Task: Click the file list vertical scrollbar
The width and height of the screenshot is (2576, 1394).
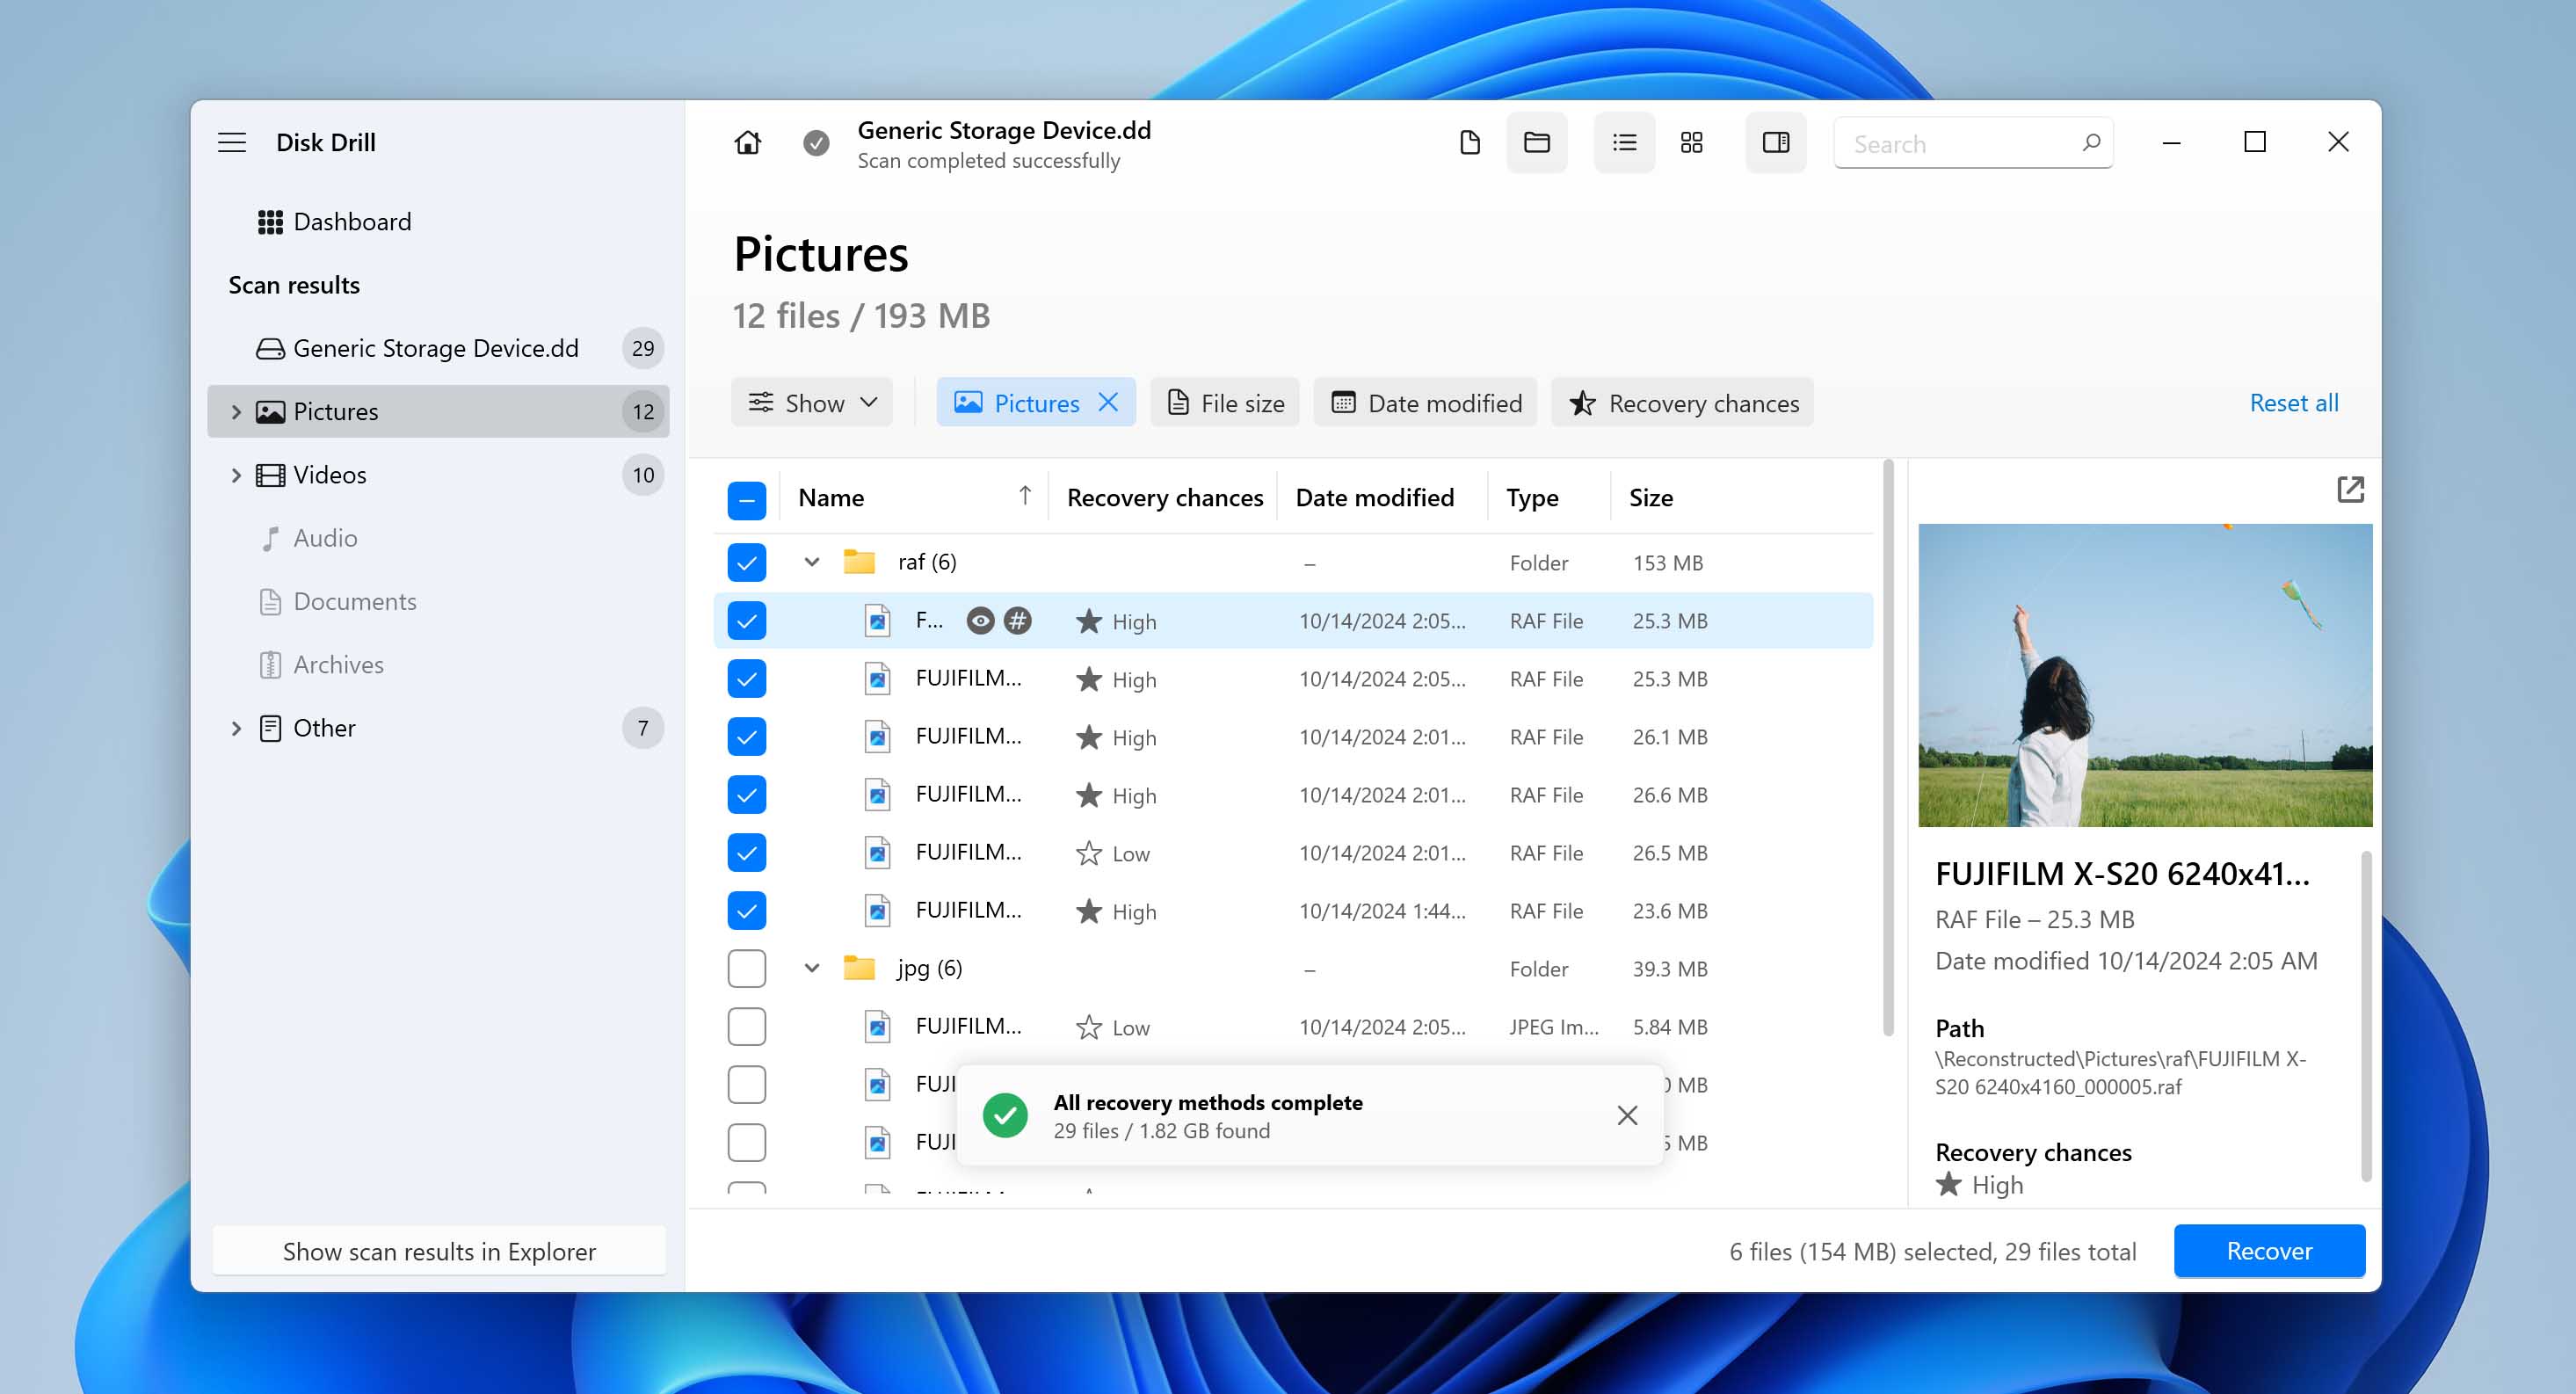Action: coord(1888,750)
